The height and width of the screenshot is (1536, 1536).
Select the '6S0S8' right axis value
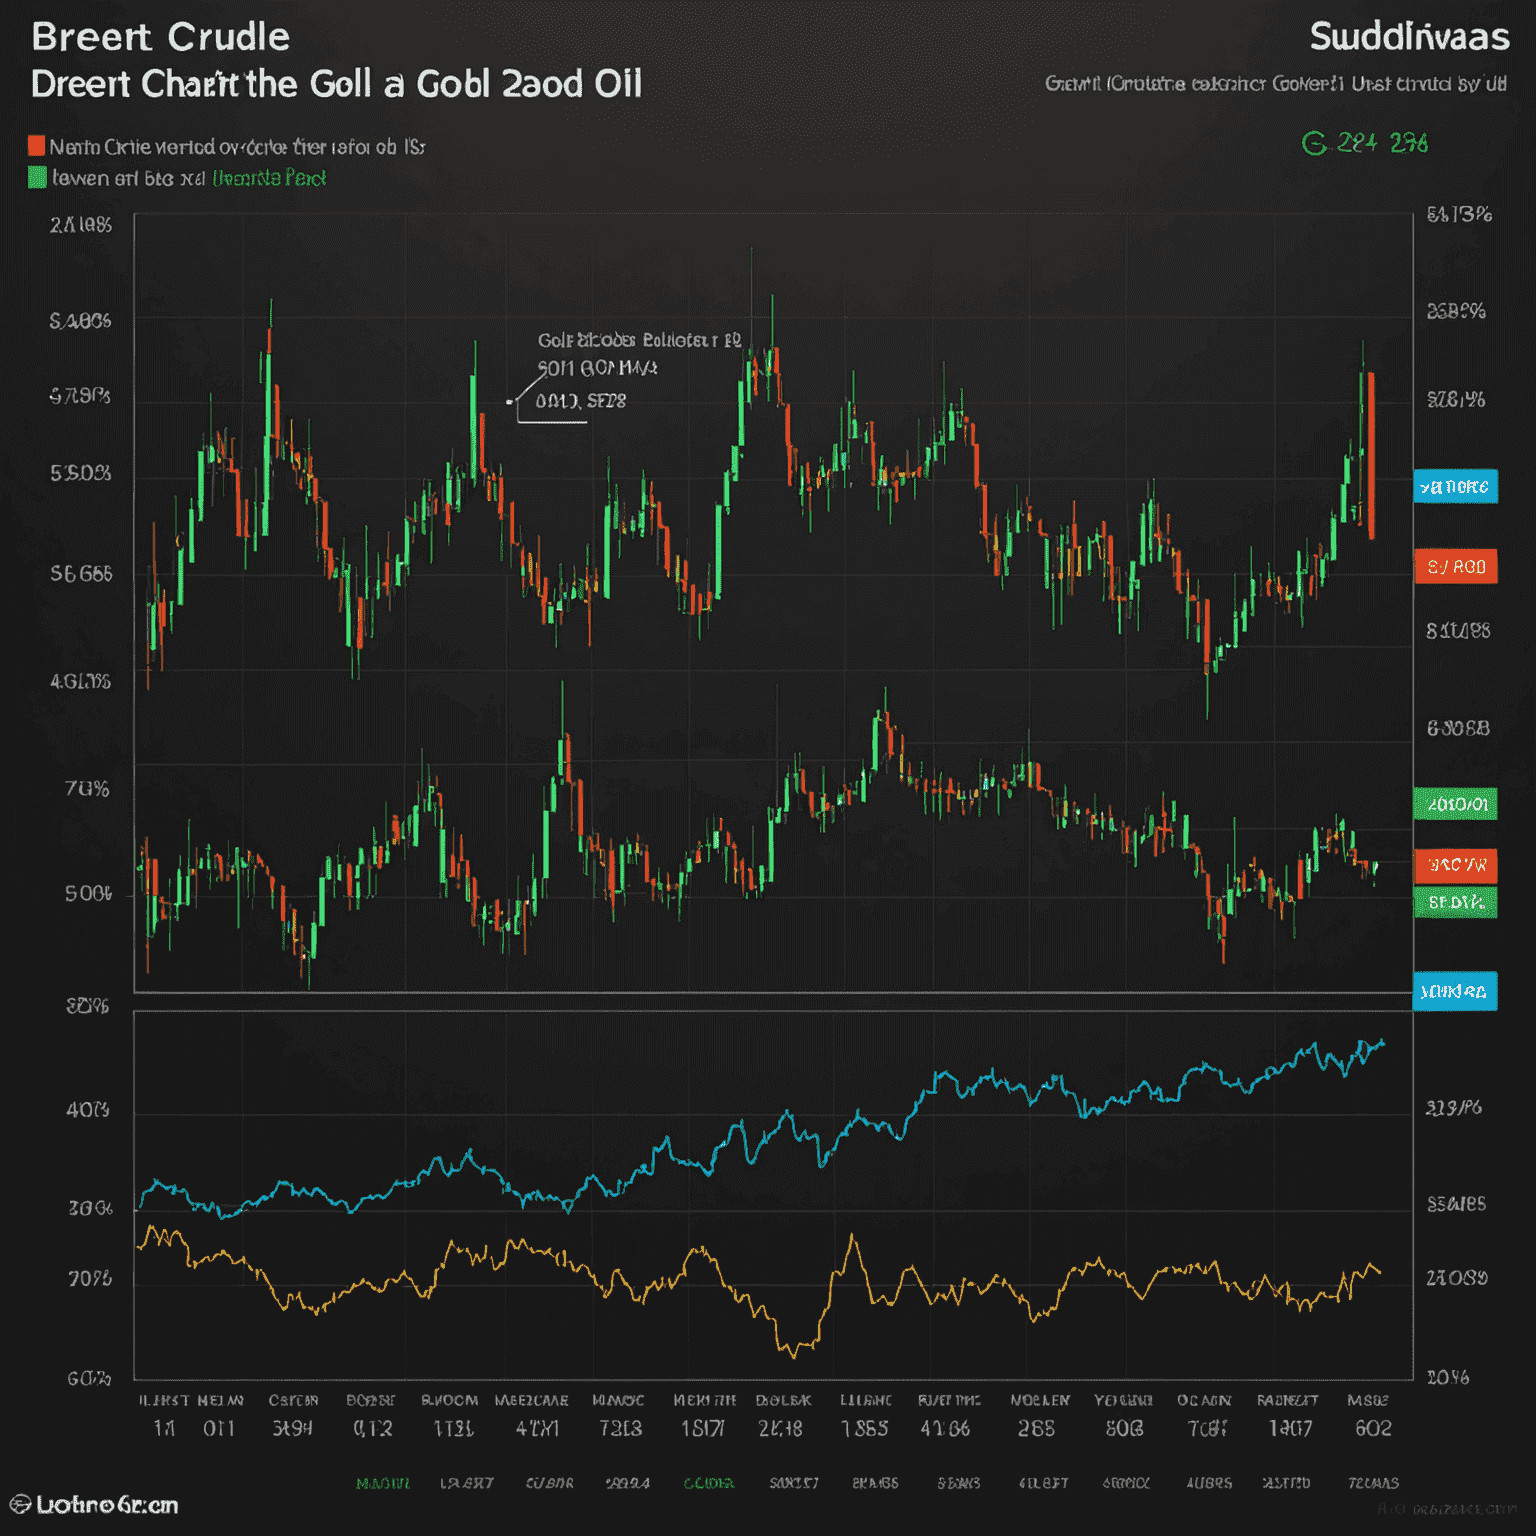click(x=1458, y=728)
